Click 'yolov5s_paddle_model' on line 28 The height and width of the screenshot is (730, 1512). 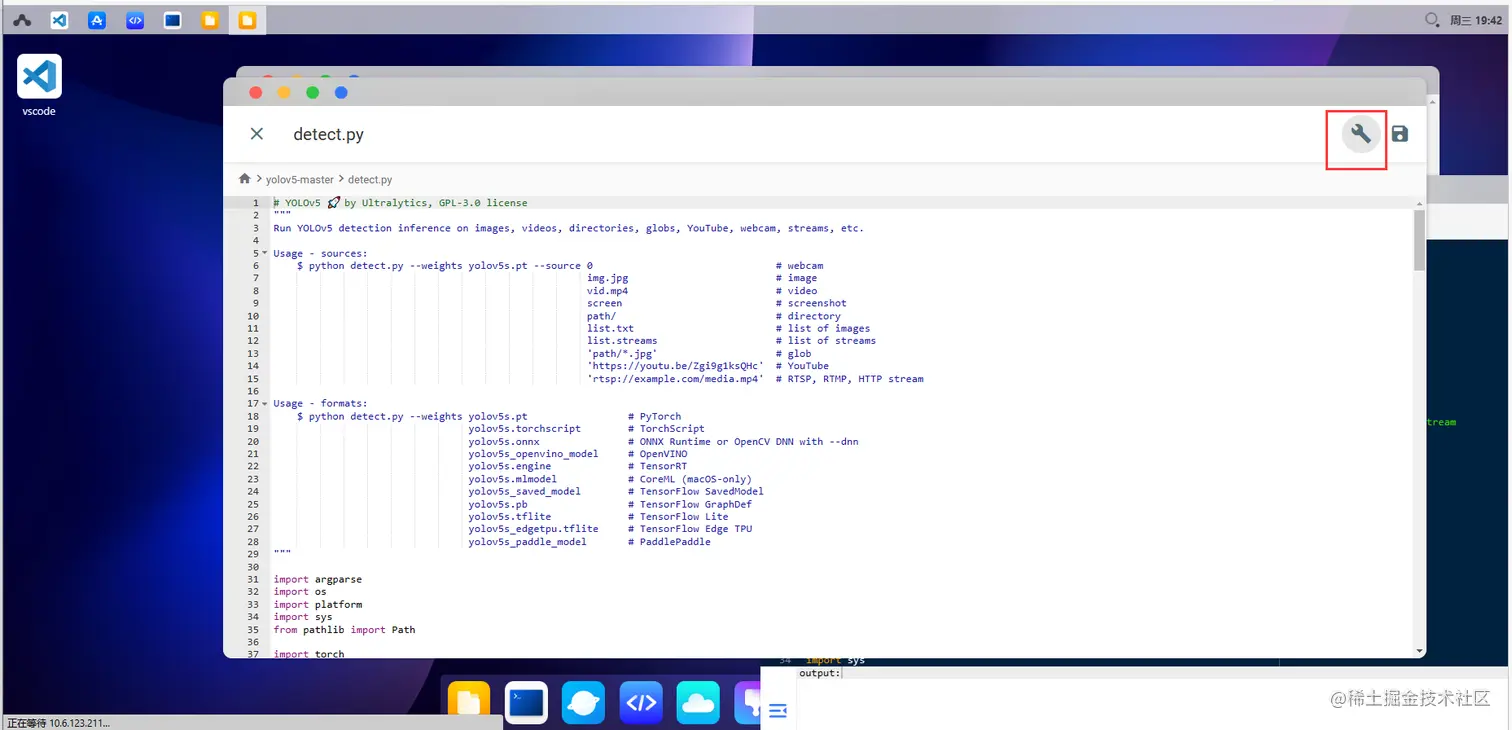click(x=528, y=542)
